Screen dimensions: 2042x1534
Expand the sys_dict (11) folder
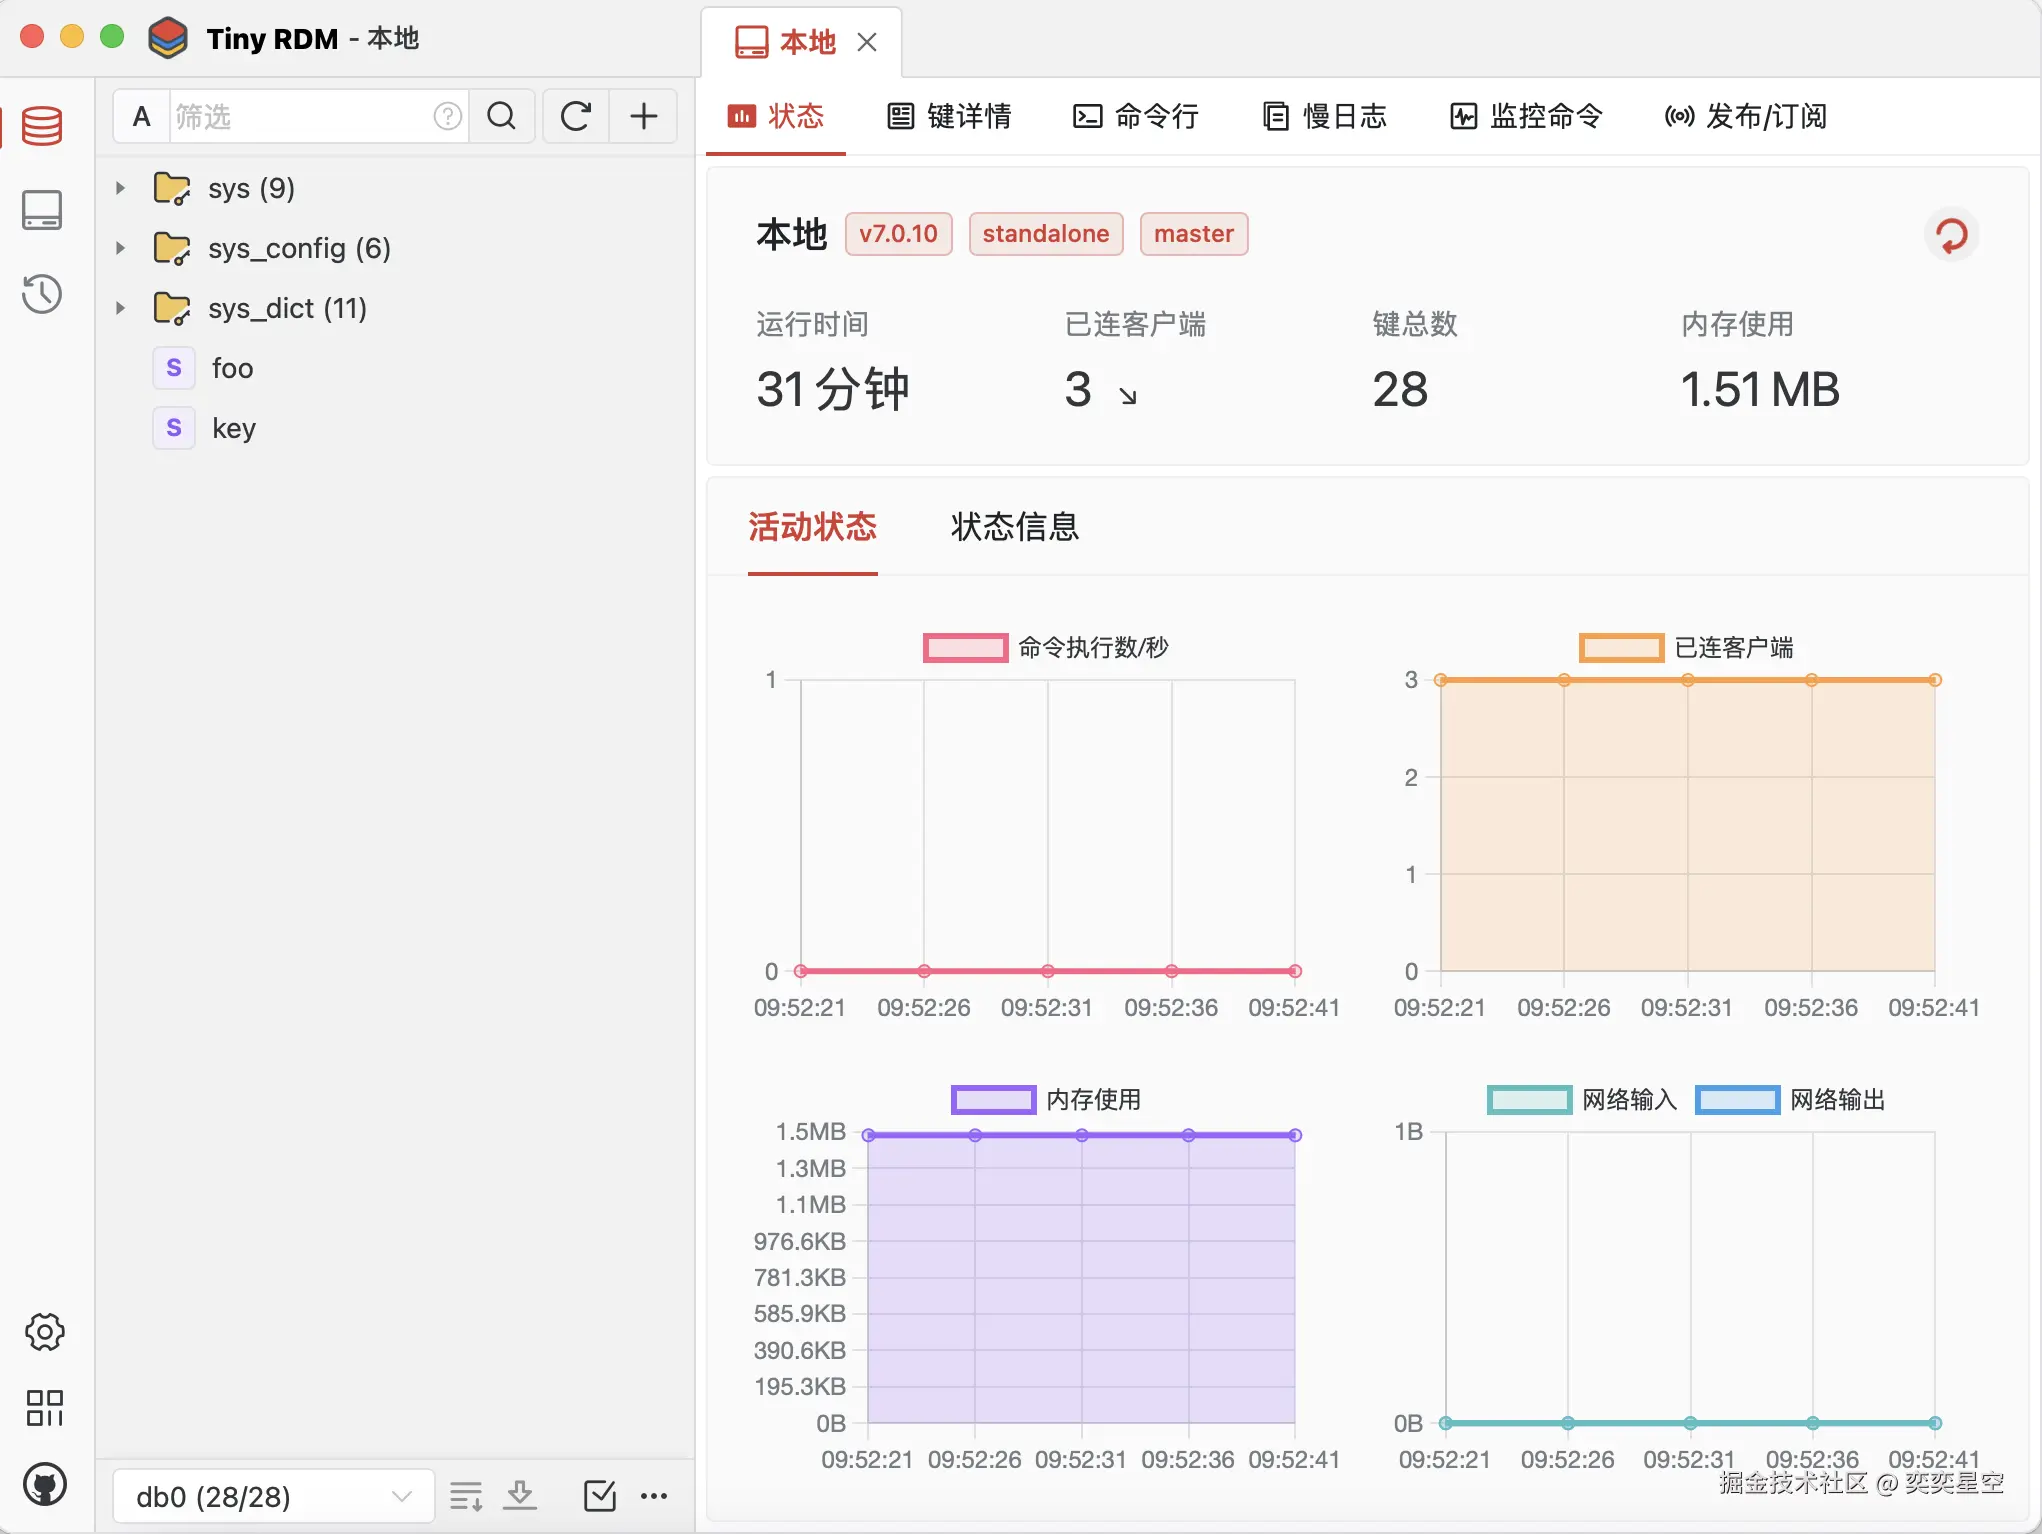(120, 308)
